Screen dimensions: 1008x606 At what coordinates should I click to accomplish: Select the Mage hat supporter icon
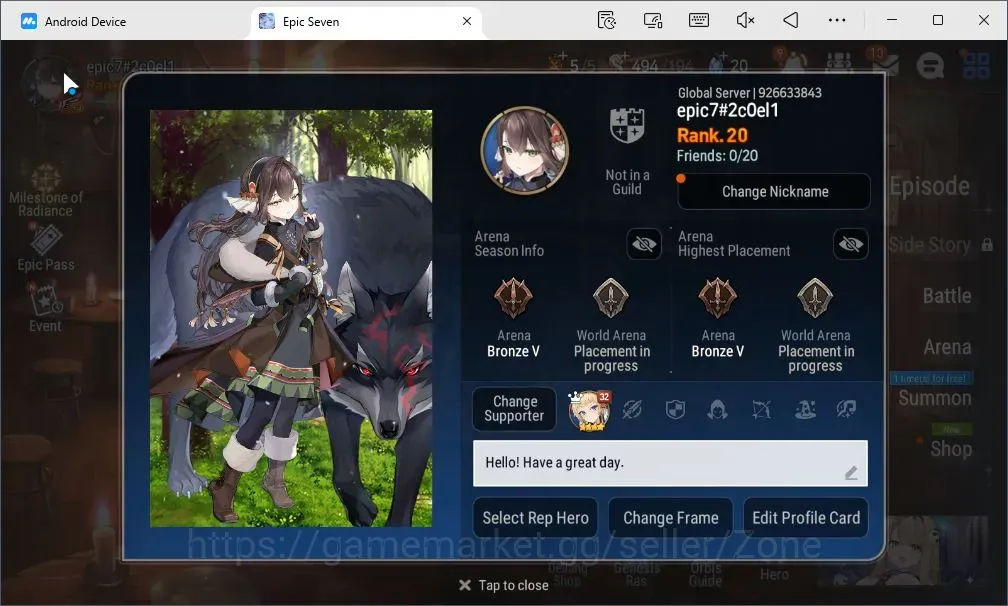point(805,409)
